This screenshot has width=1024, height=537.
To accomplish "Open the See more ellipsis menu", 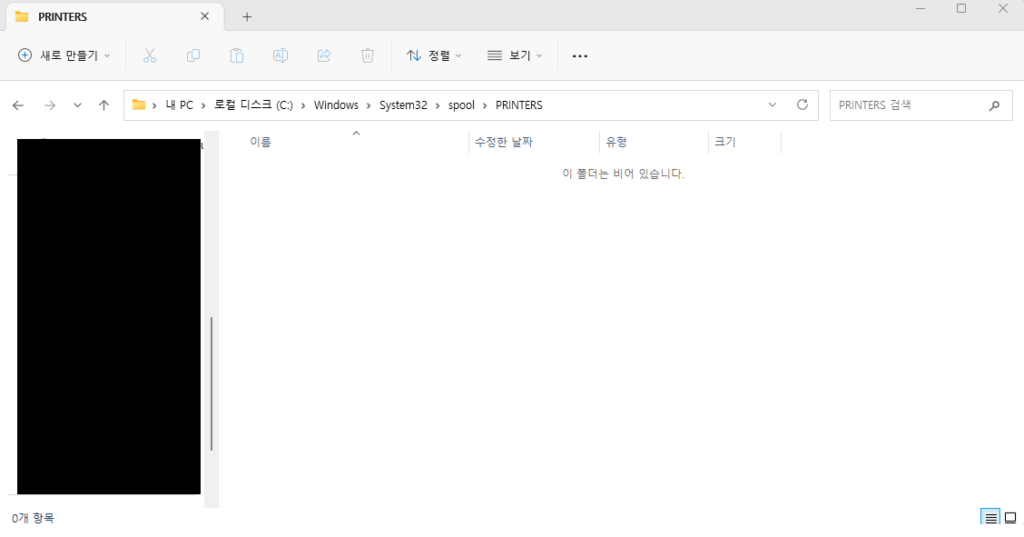I will [580, 56].
